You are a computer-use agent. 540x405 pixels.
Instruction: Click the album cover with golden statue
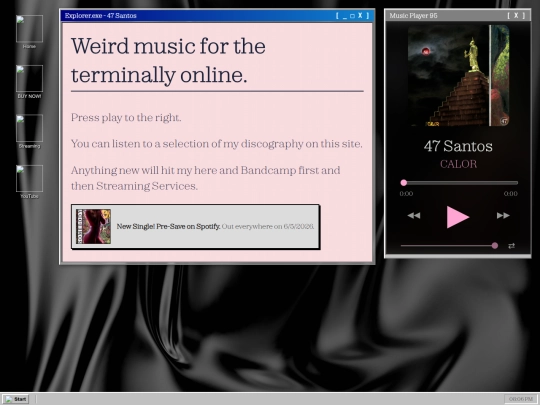(x=448, y=76)
